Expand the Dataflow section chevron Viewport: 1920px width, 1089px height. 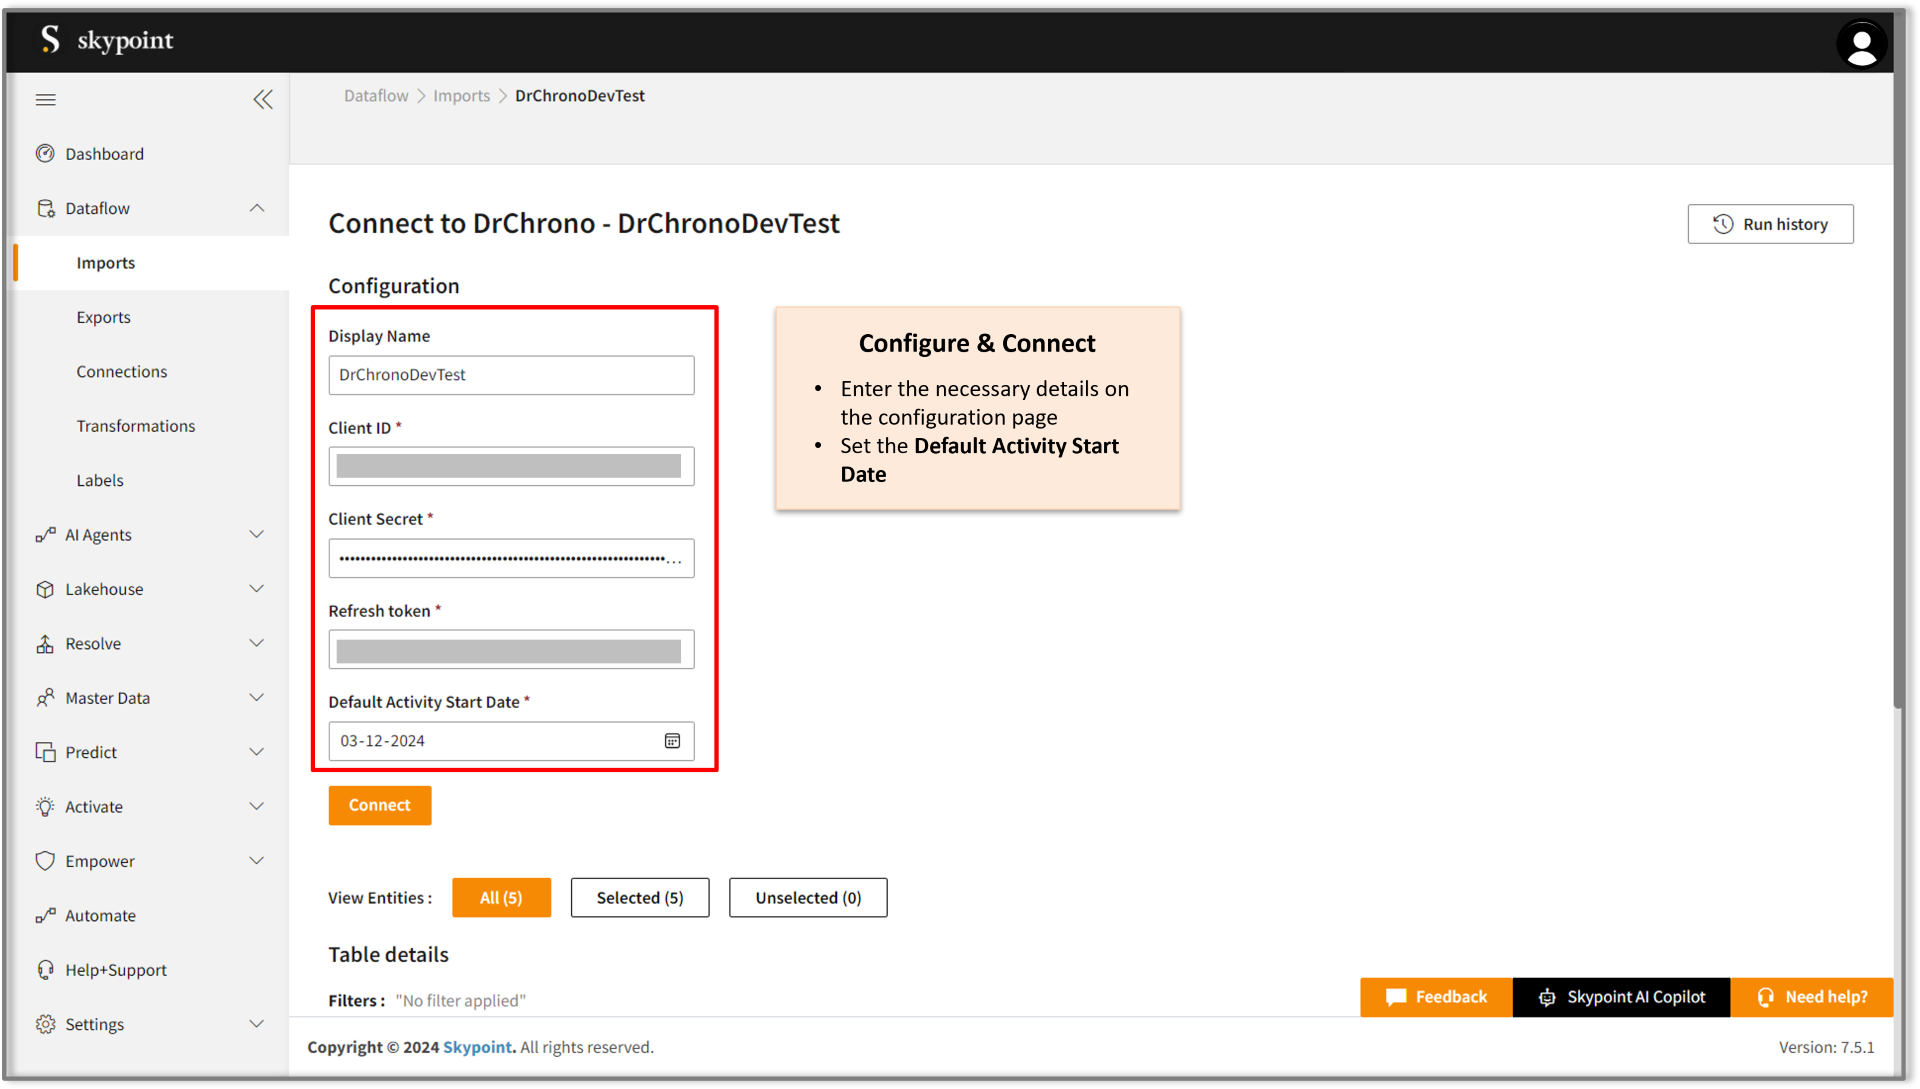click(x=258, y=208)
